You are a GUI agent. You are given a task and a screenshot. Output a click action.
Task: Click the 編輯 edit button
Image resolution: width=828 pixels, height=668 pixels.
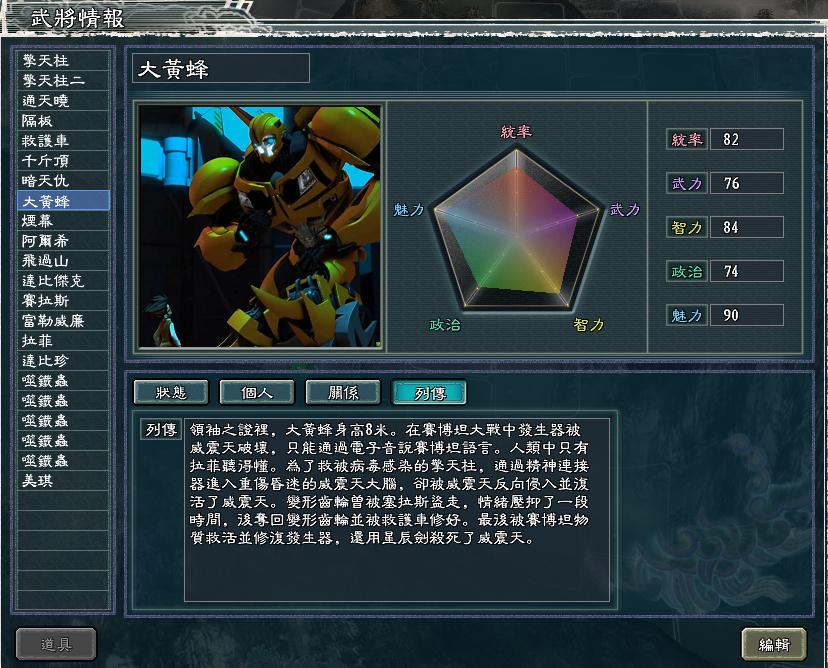pyautogui.click(x=774, y=644)
